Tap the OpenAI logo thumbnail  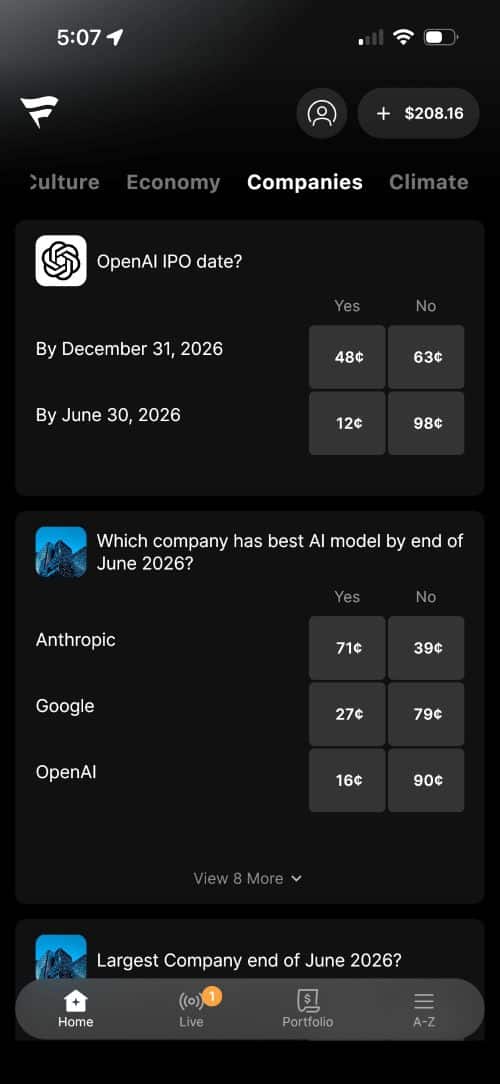coord(61,261)
